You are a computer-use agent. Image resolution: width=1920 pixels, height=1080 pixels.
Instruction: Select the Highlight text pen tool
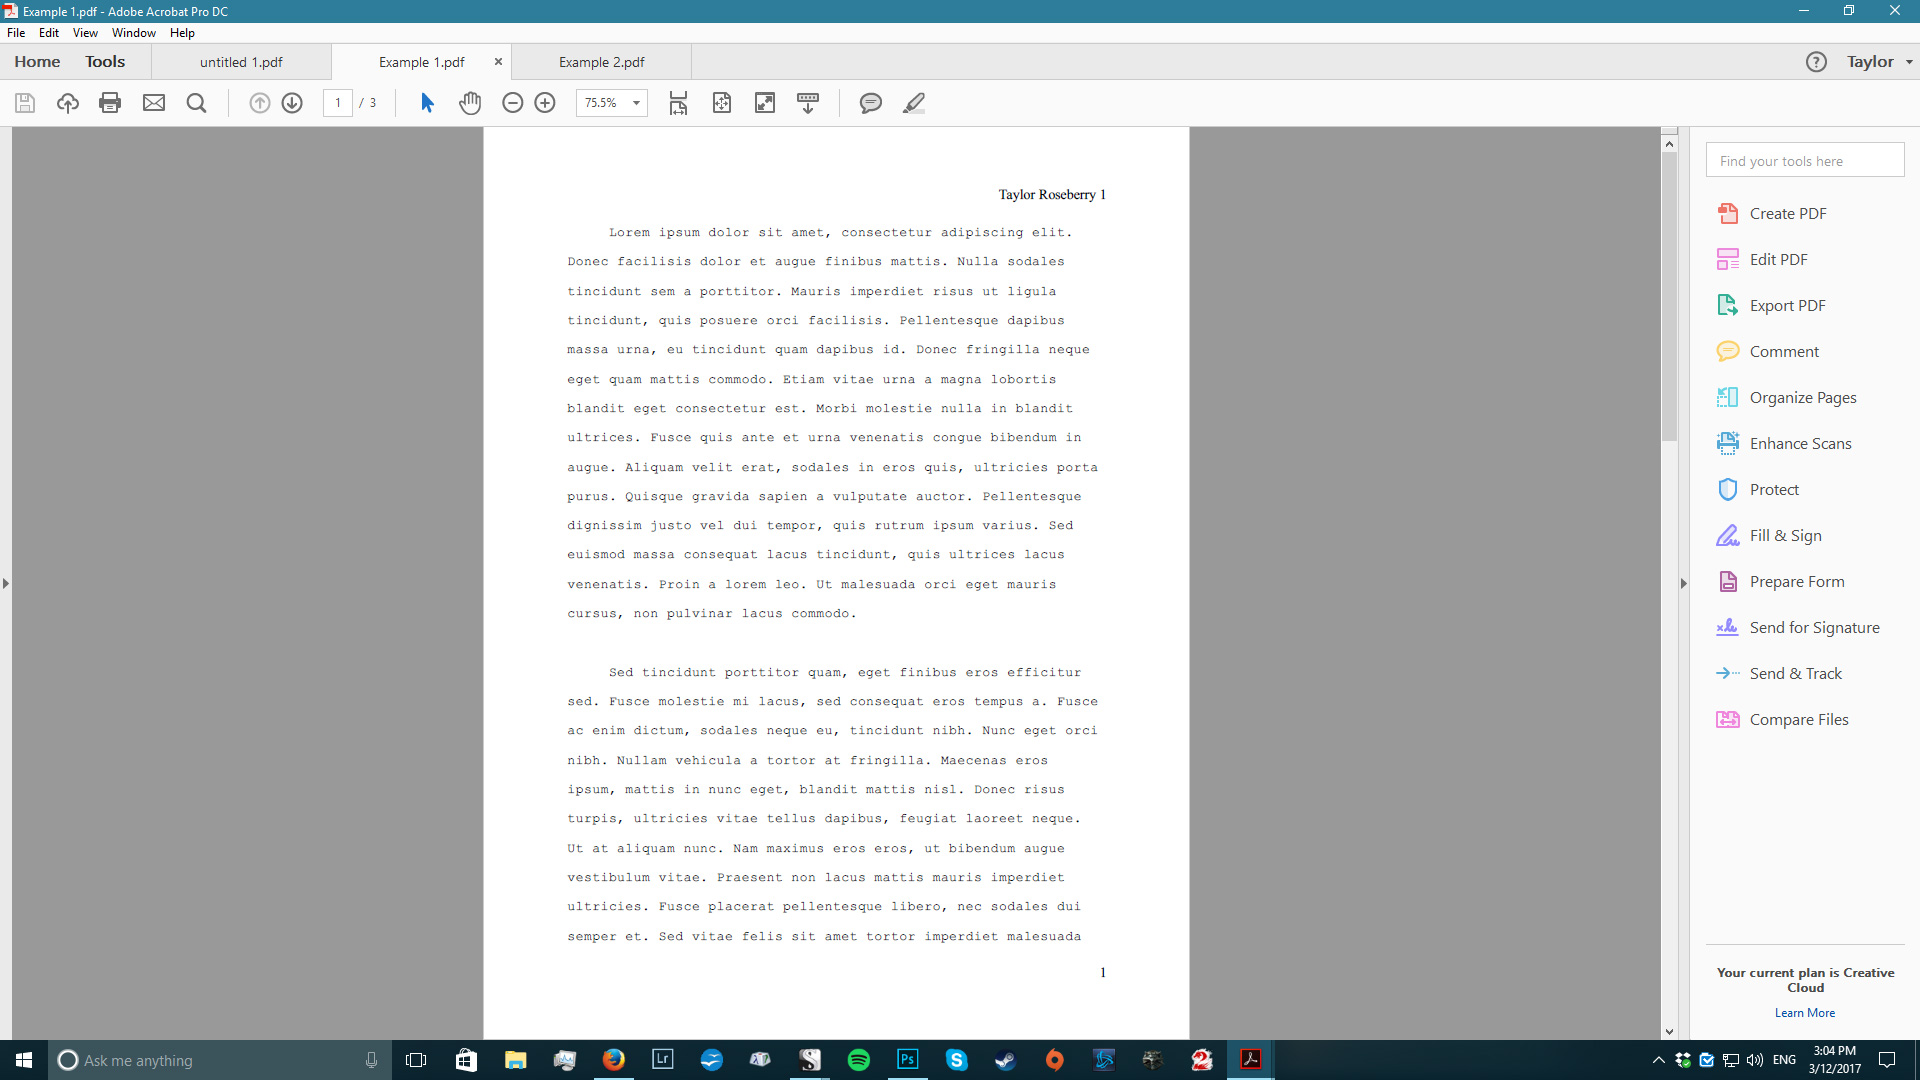[x=914, y=103]
